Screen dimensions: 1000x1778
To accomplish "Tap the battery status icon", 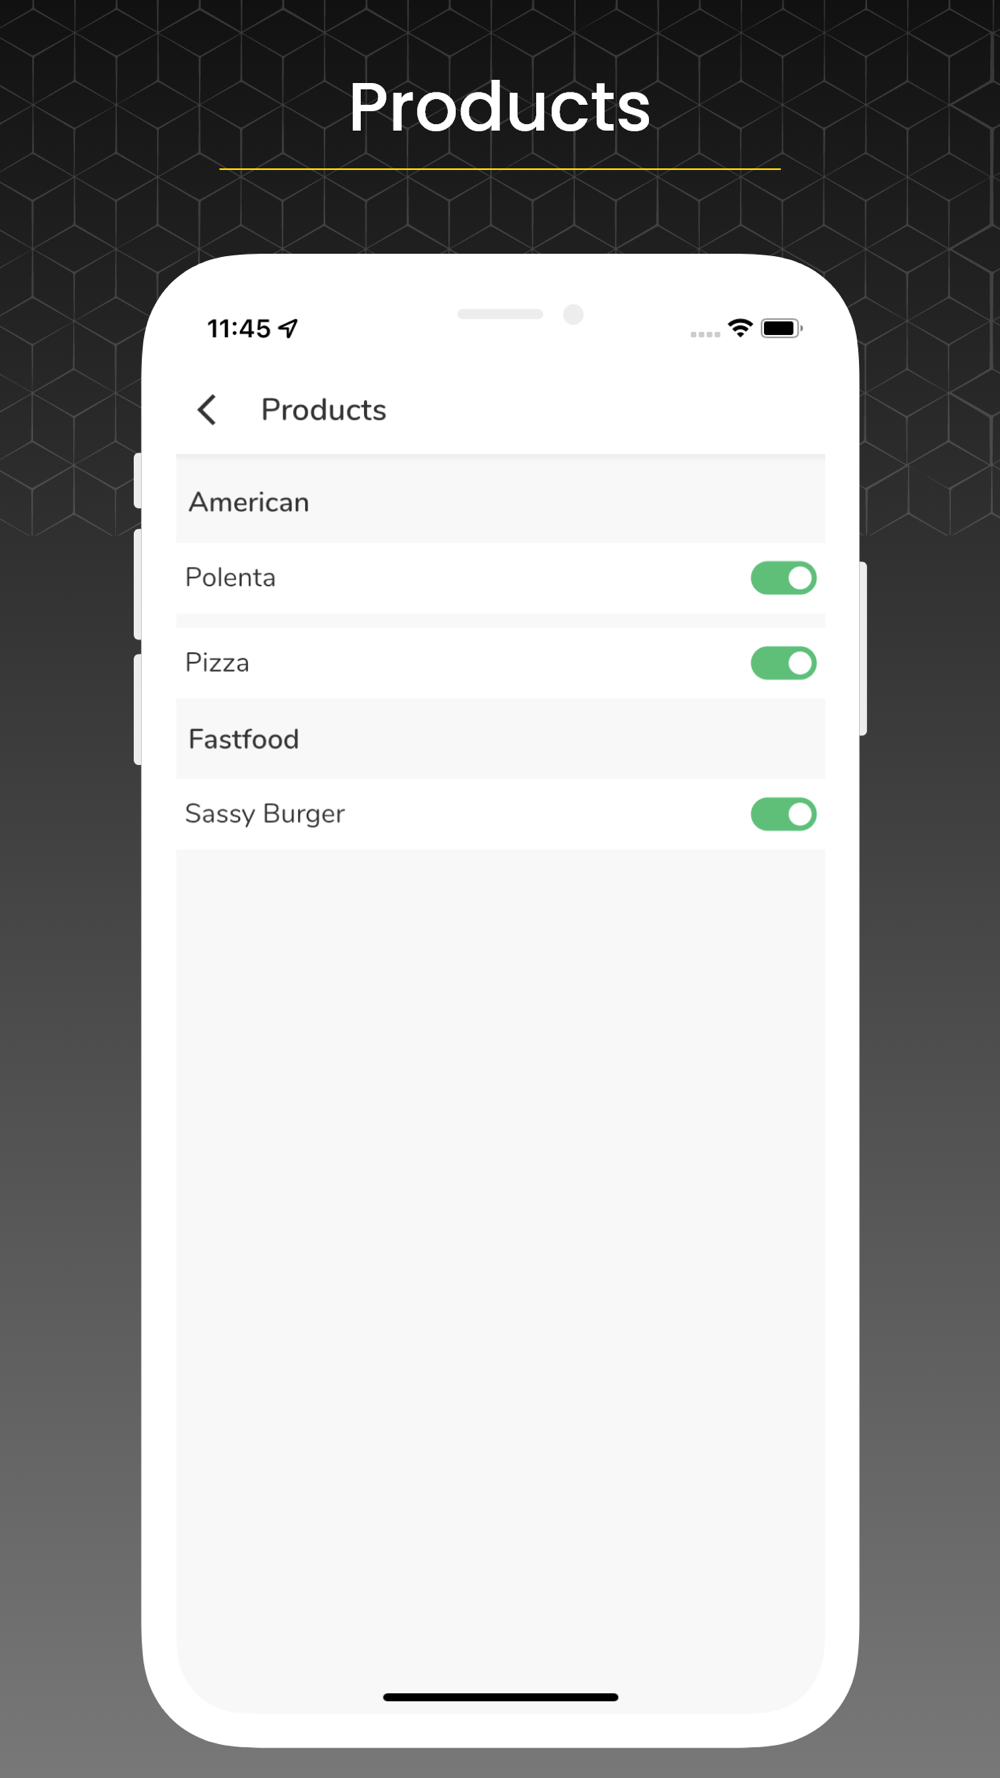I will coord(782,328).
